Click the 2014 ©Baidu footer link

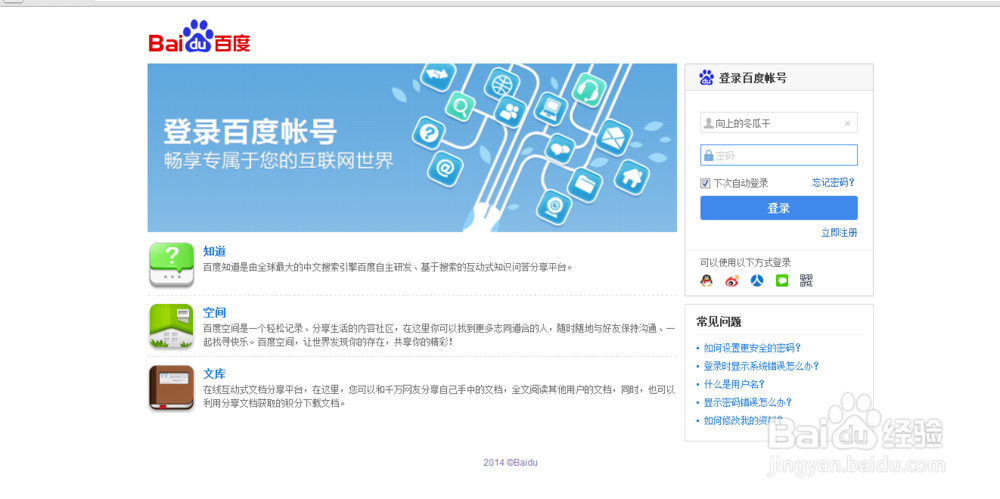tap(510, 463)
